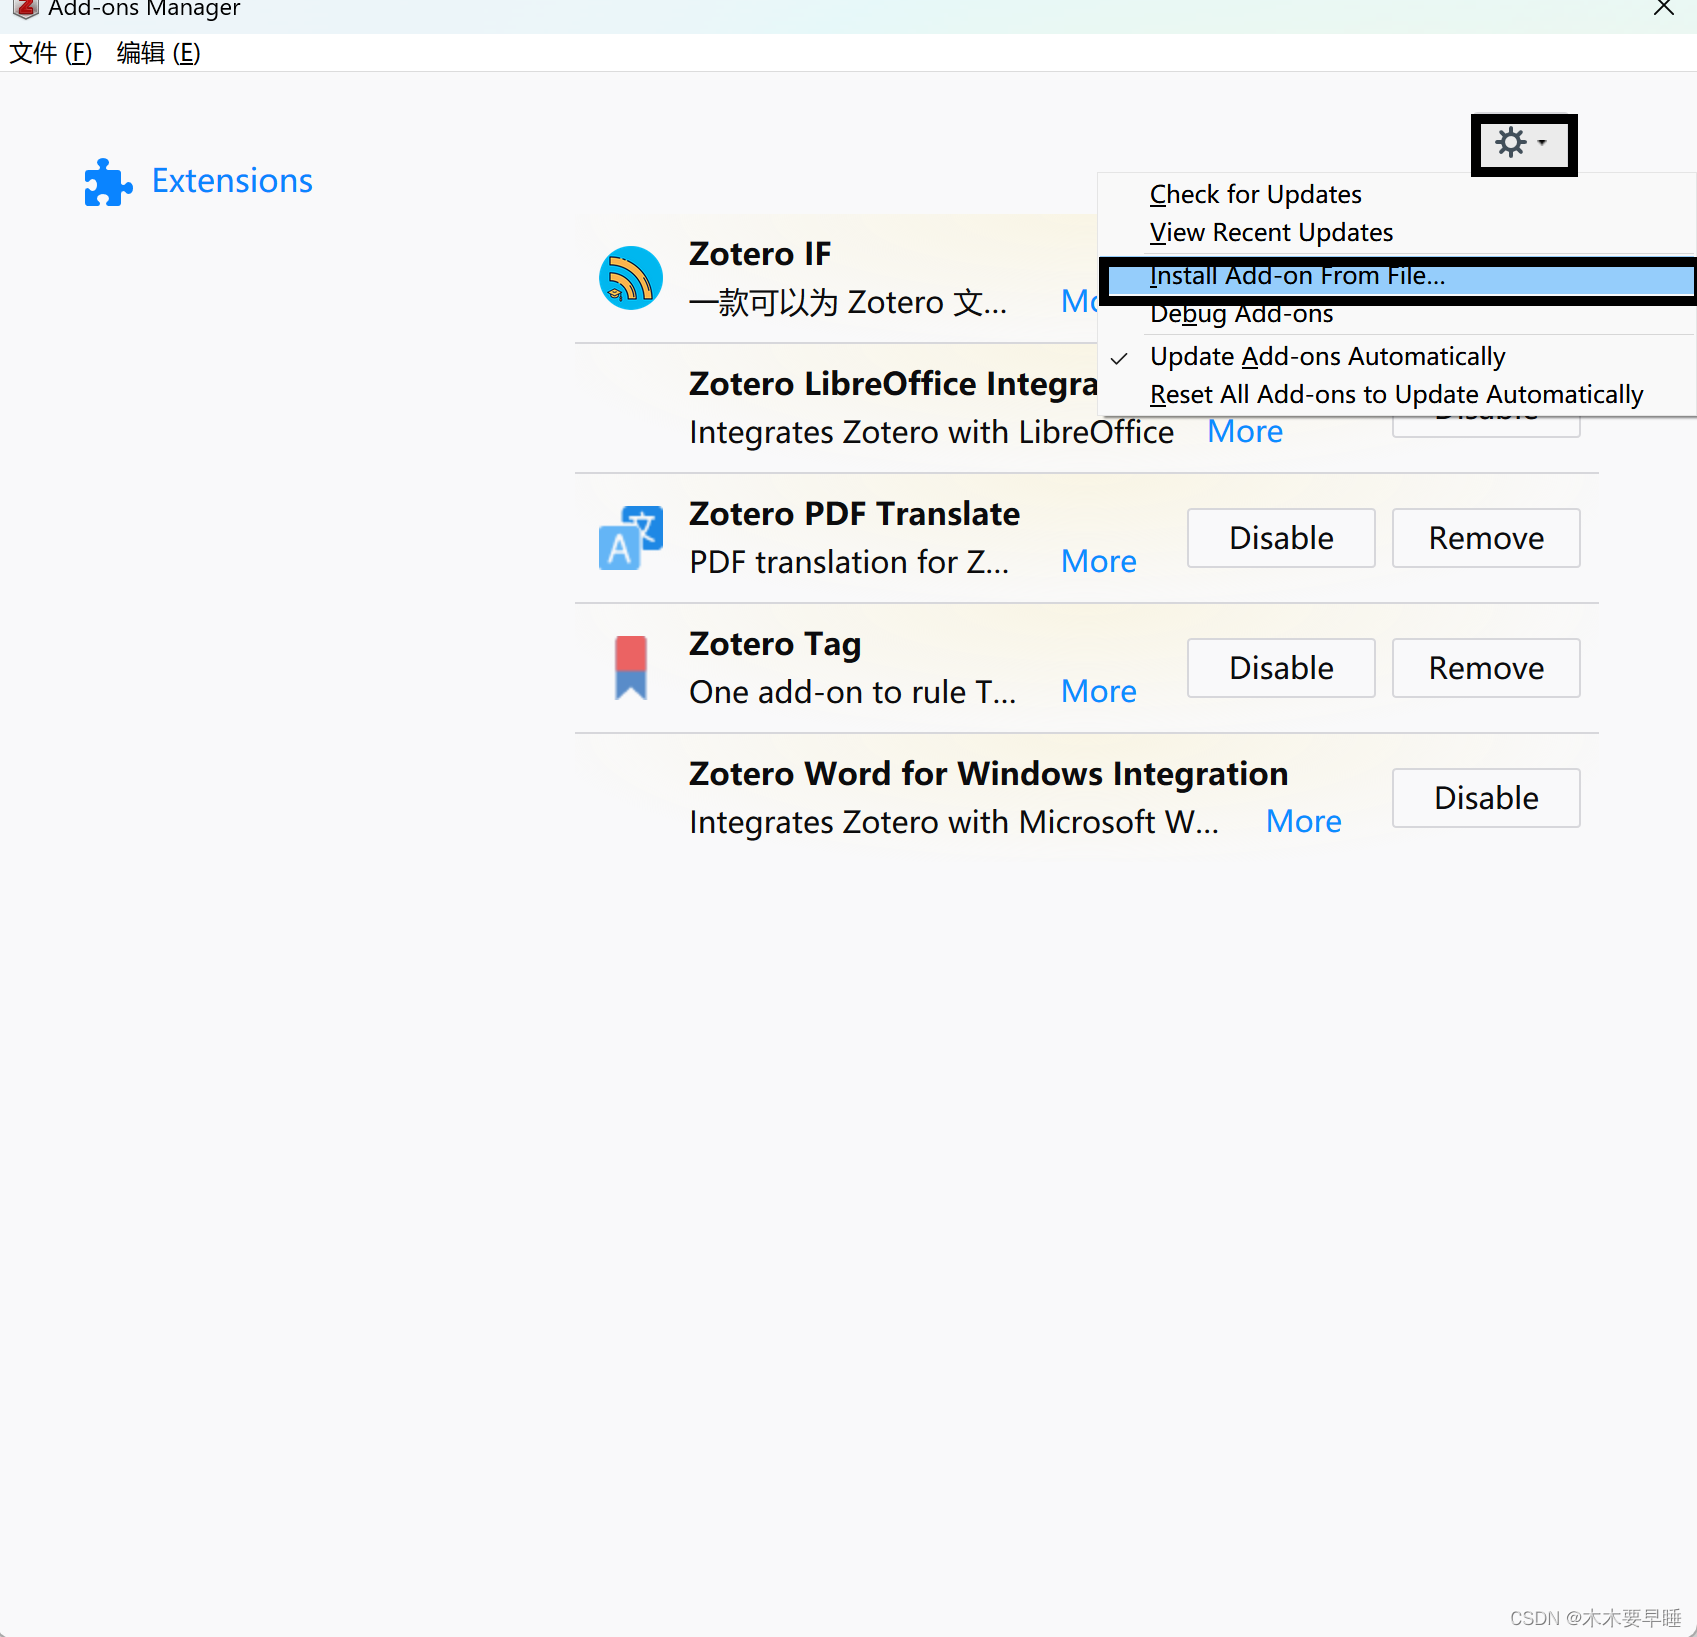Viewport: 1697px width, 1637px height.
Task: Select the Zotero LibreOffice Integration title
Action: point(894,384)
